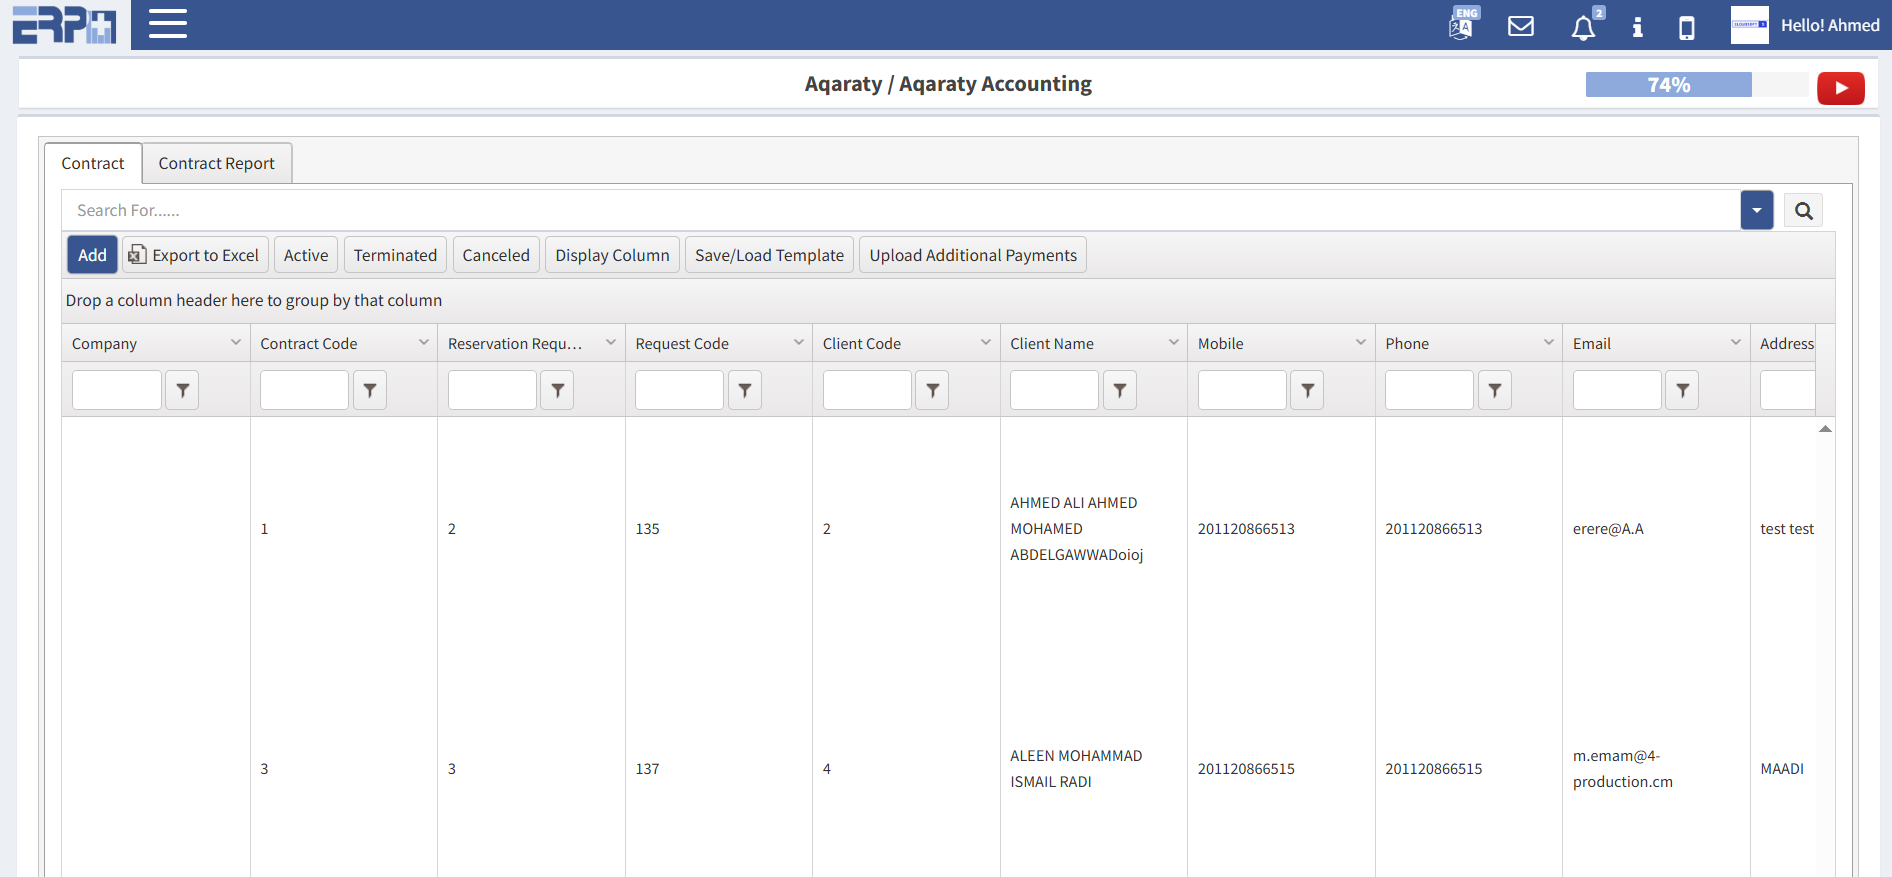The image size is (1892, 877).
Task: Play the YouTube tutorial video
Action: [x=1840, y=88]
